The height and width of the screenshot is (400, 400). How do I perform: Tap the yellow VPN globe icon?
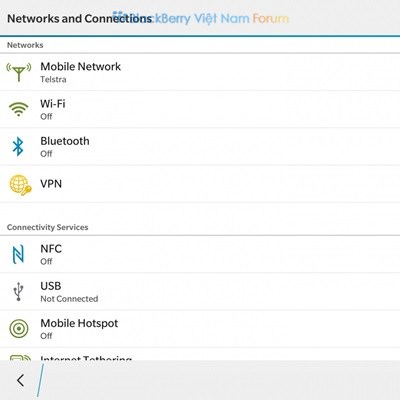coord(20,185)
